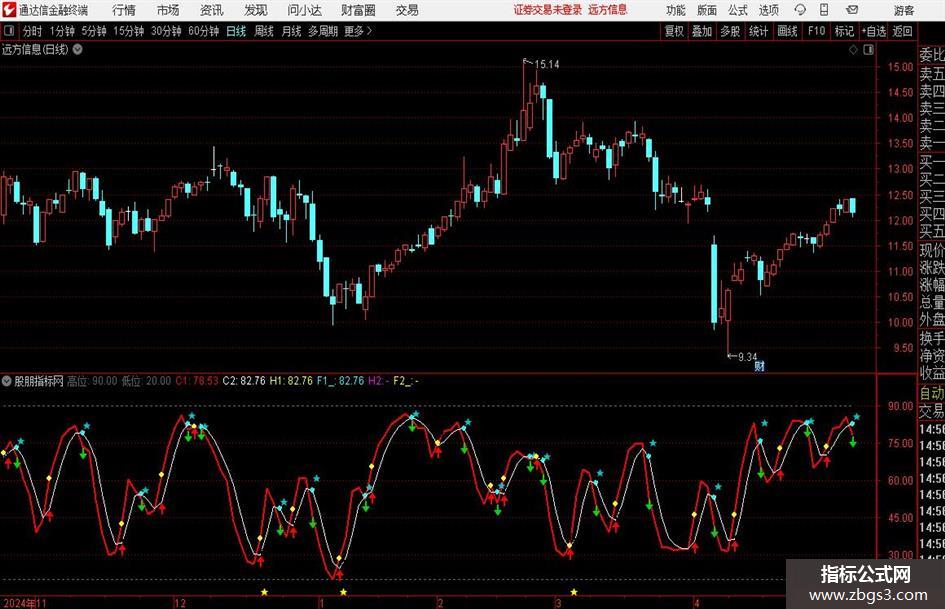This screenshot has width=945, height=609.
Task: Open the 选项 menu
Action: (768, 10)
